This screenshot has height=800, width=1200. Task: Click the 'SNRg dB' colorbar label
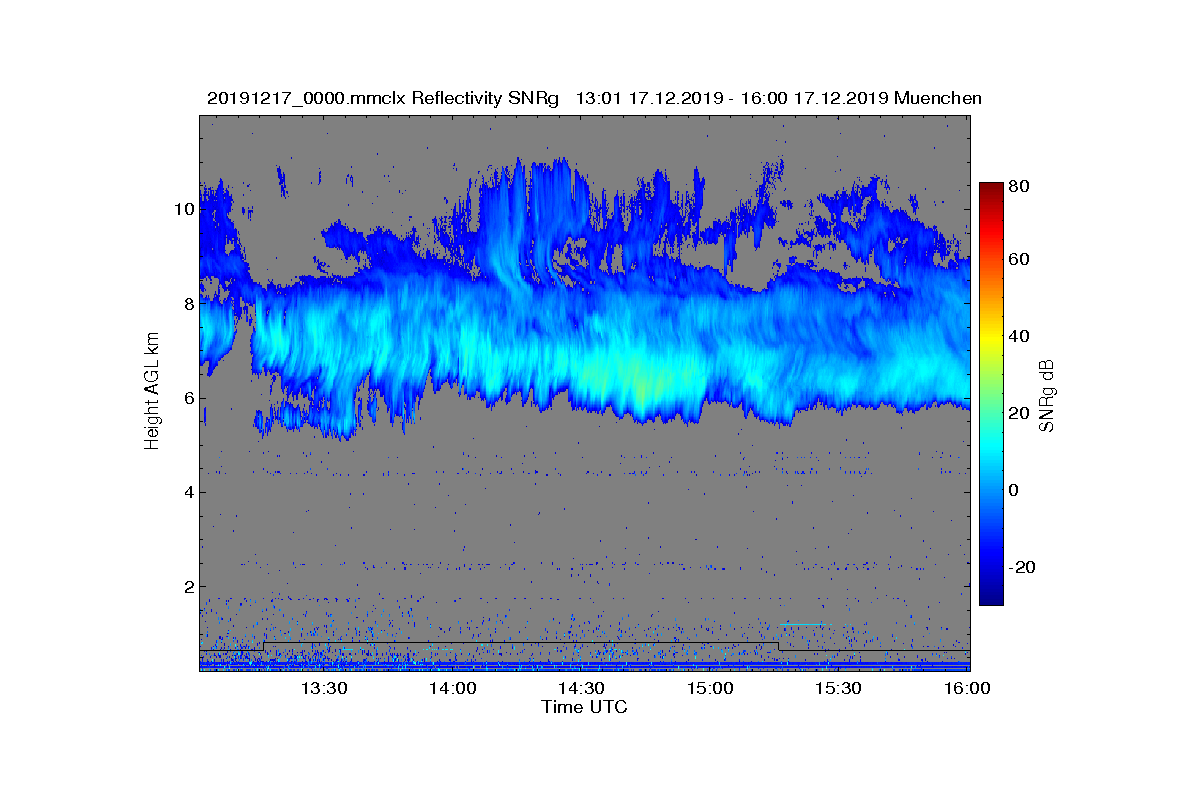1047,396
